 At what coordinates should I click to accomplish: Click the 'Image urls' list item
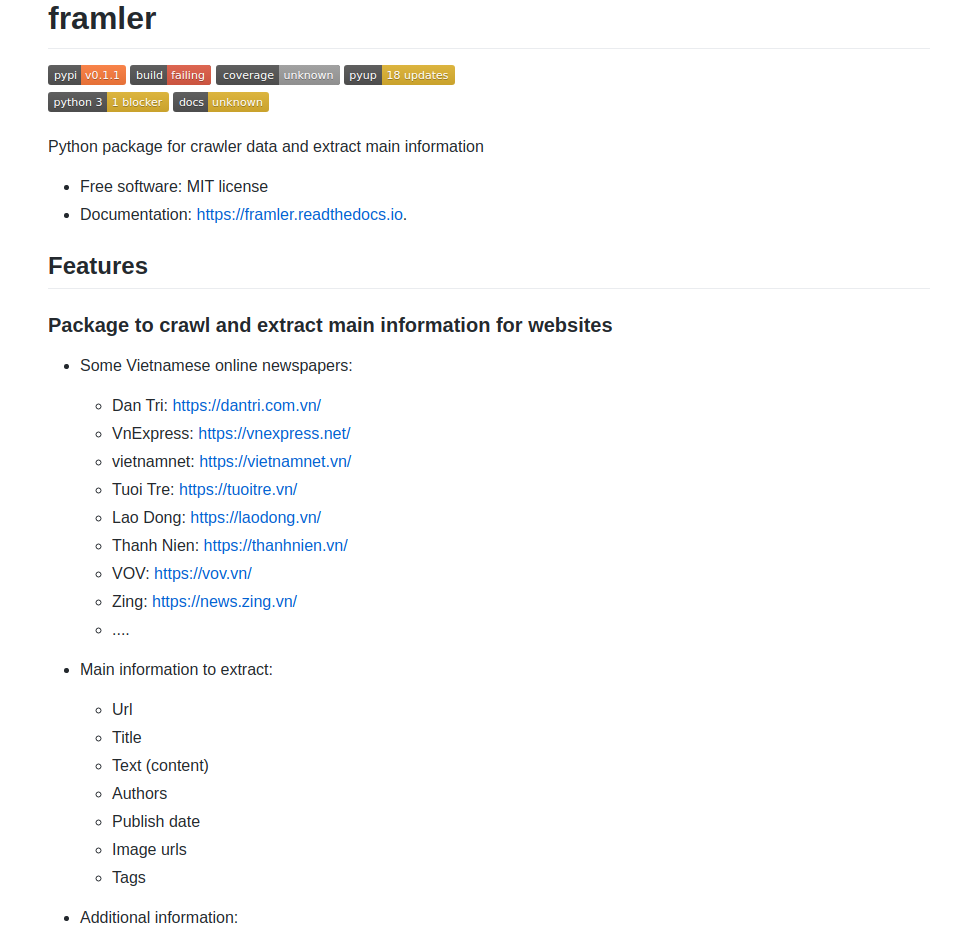coord(149,849)
